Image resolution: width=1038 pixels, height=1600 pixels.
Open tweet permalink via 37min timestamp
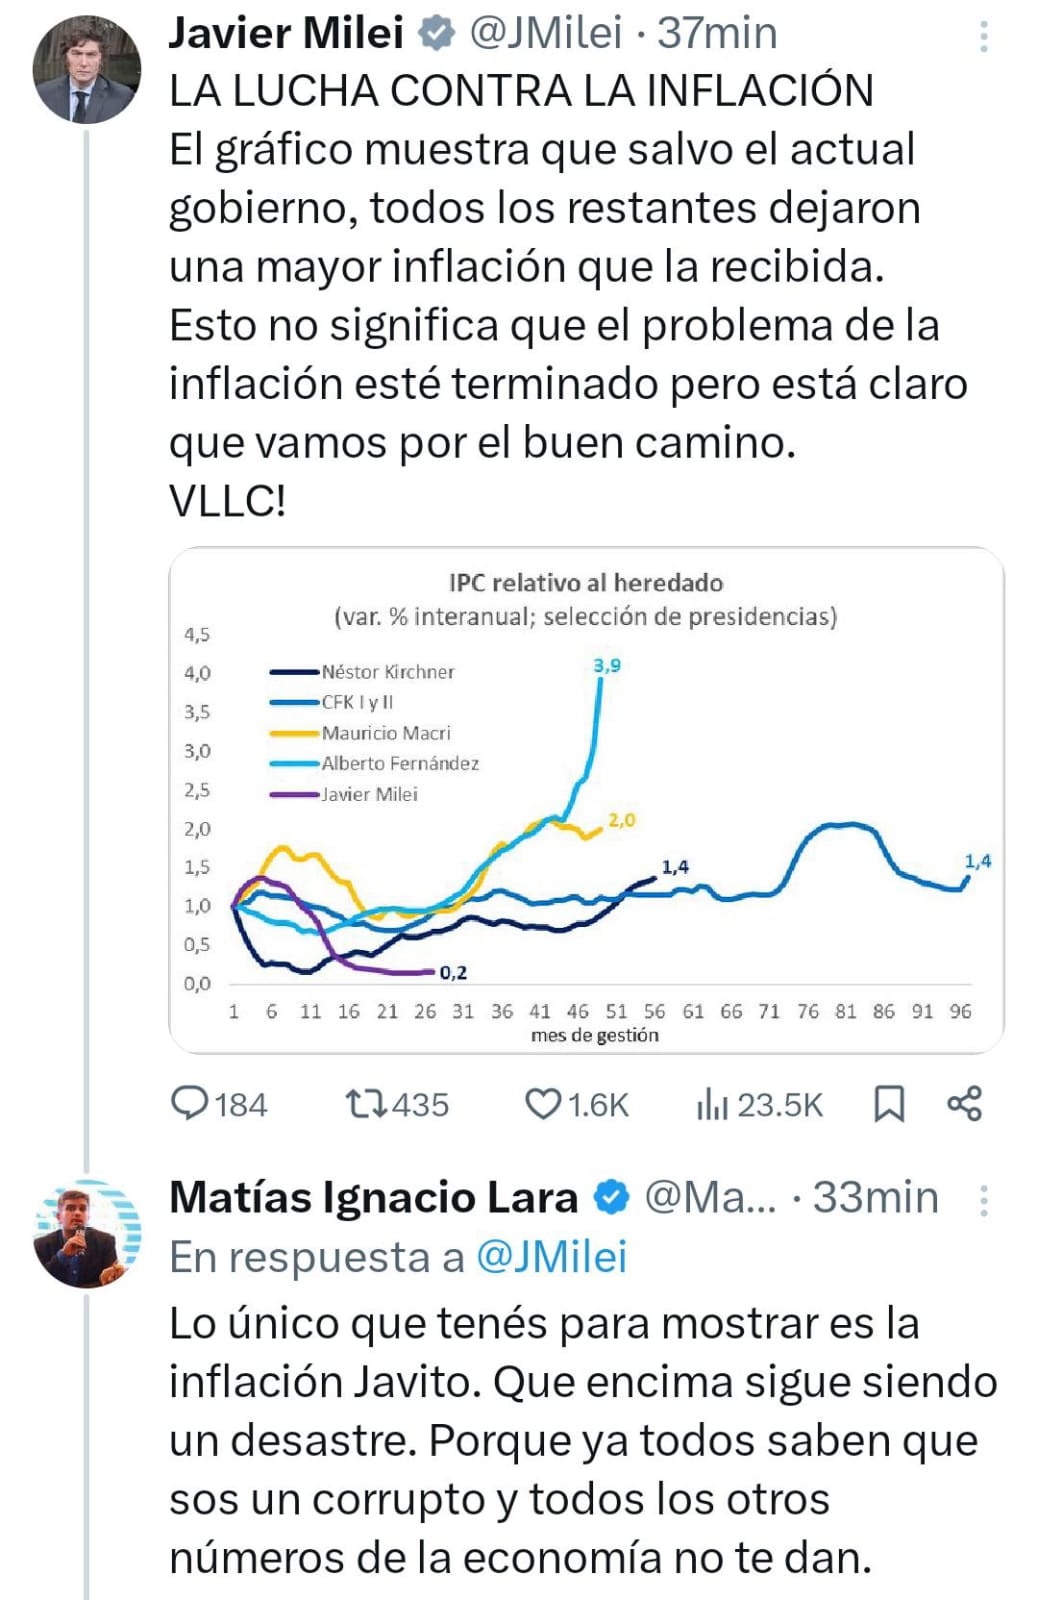(x=717, y=34)
